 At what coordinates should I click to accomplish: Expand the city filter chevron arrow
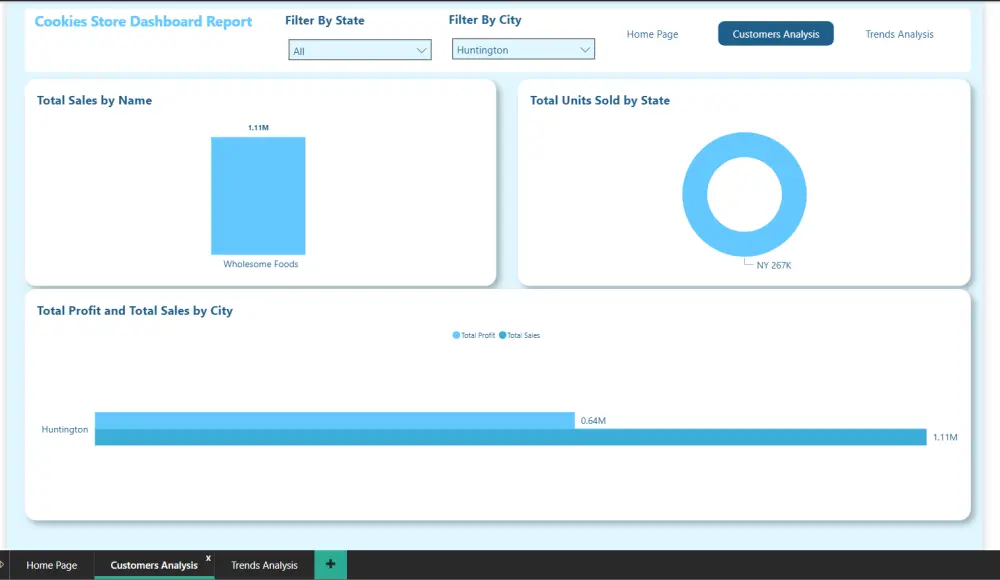[584, 50]
